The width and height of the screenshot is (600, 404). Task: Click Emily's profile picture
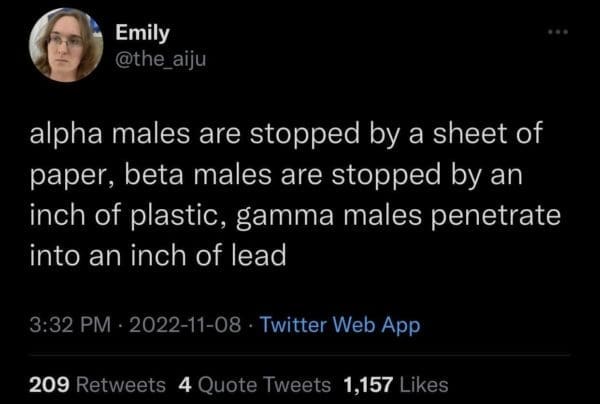[66, 45]
